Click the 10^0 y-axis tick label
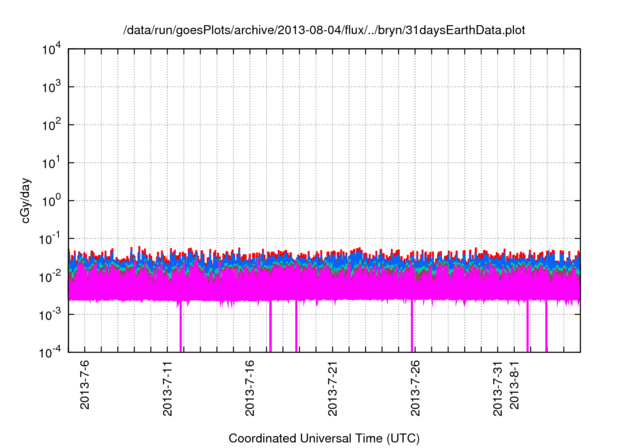Viewport: 640px width, 448px height. point(52,201)
